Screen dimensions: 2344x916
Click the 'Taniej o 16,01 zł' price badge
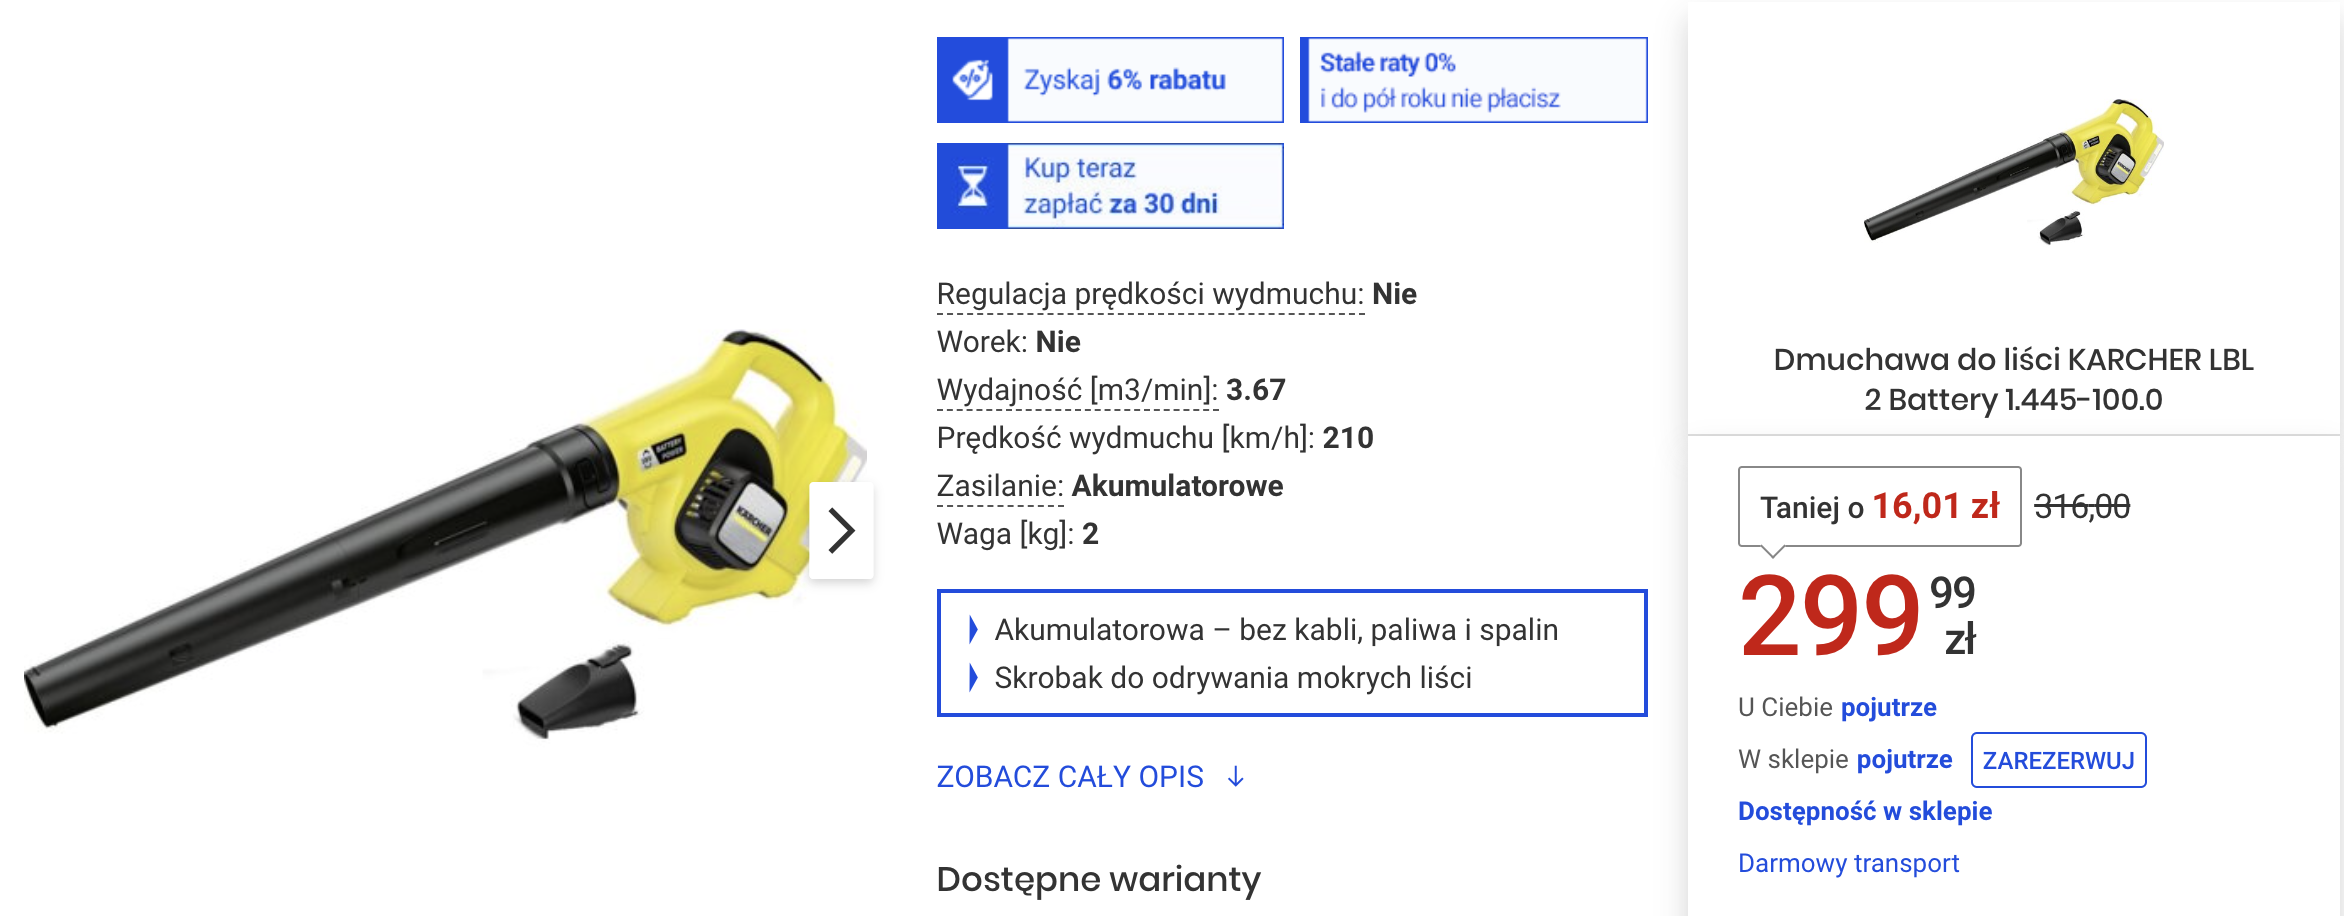coord(1879,506)
